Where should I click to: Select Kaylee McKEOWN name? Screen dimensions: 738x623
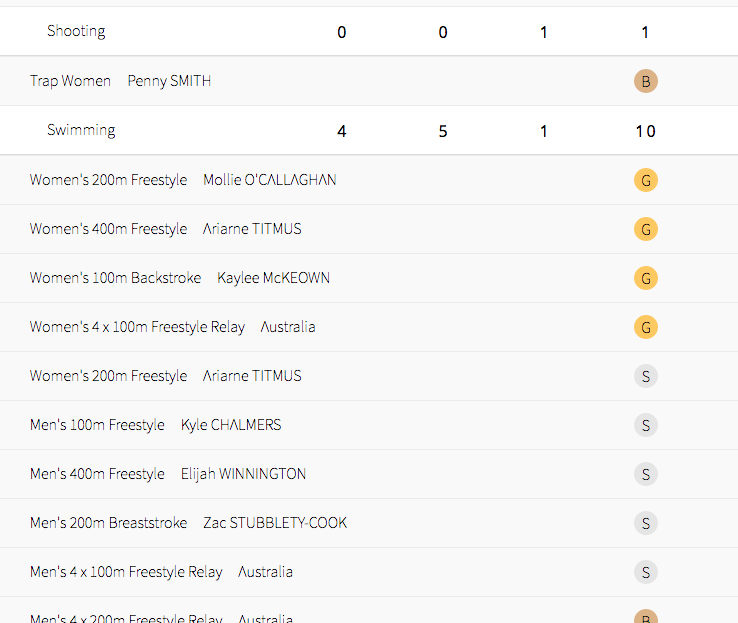click(273, 278)
